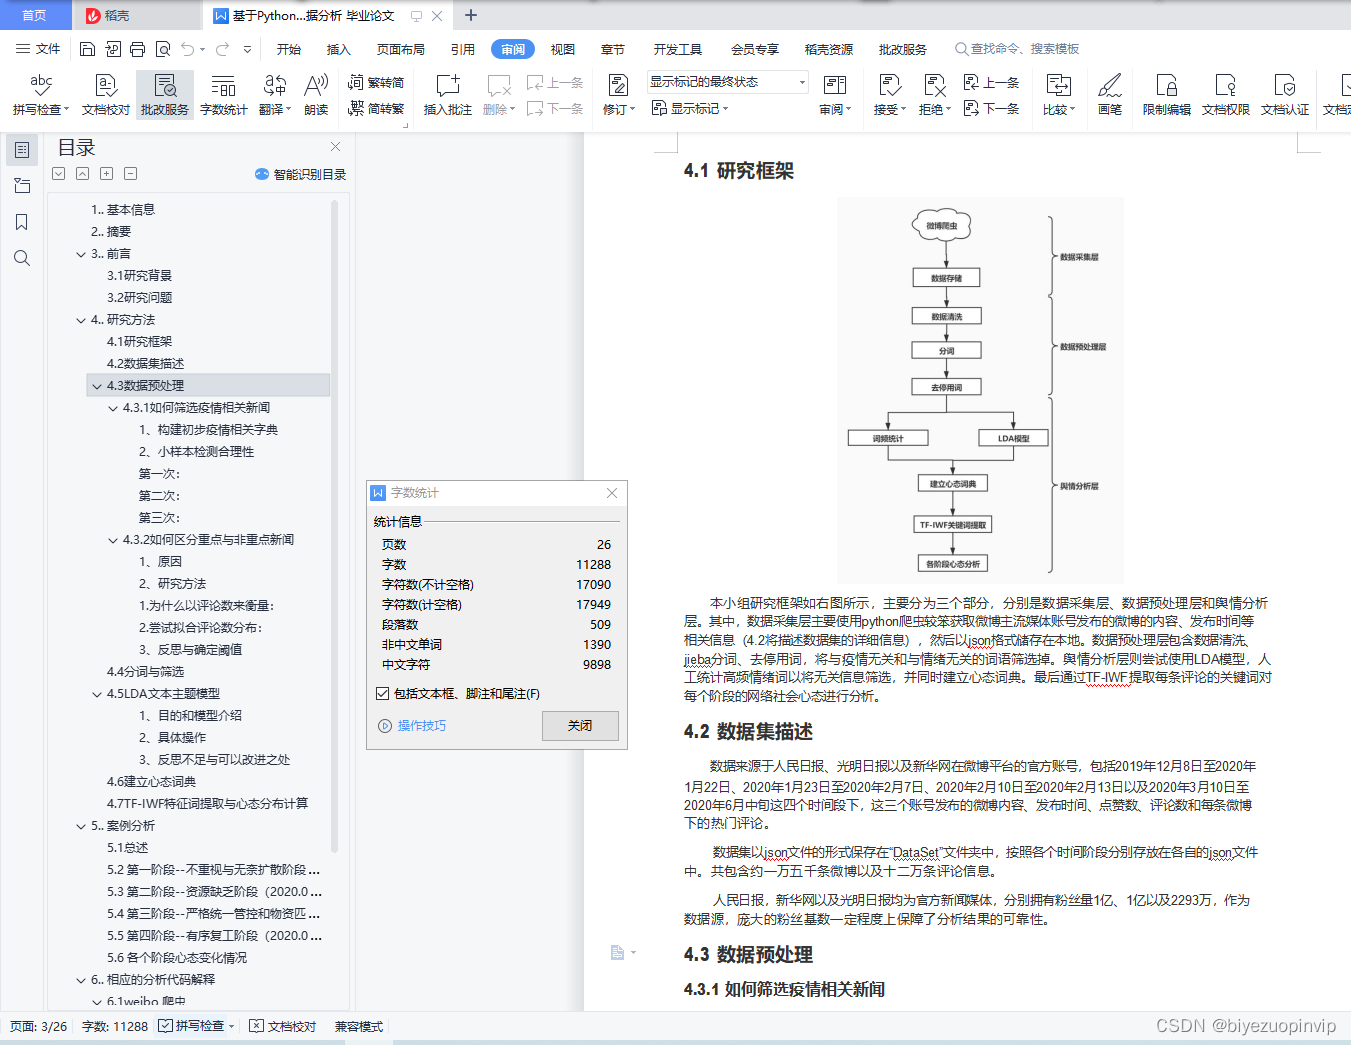Convert traditional to simplified with 繁转简
Viewport: 1351px width, 1045px height.
[x=376, y=83]
